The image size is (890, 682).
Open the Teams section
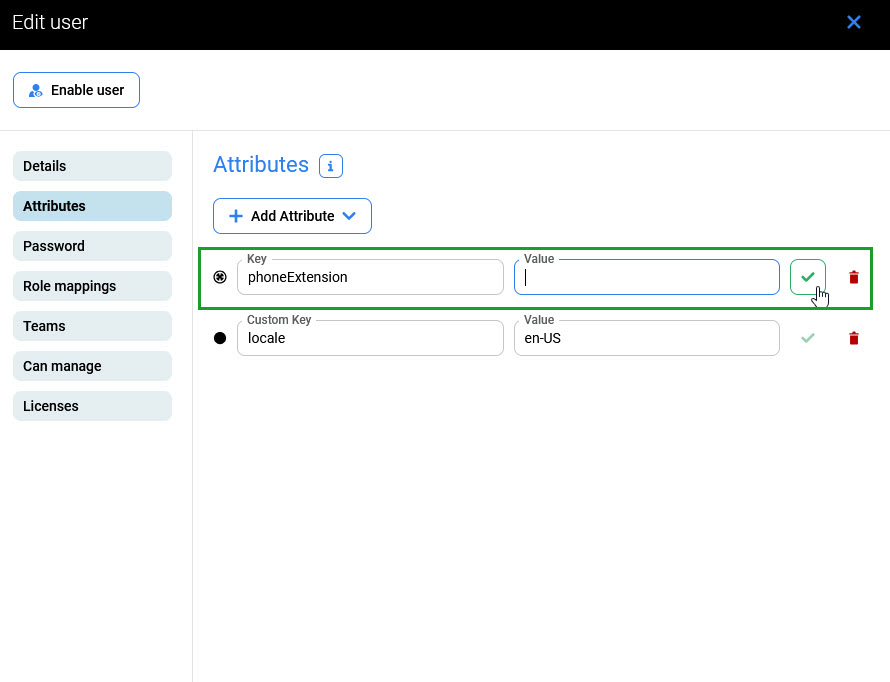pos(92,326)
